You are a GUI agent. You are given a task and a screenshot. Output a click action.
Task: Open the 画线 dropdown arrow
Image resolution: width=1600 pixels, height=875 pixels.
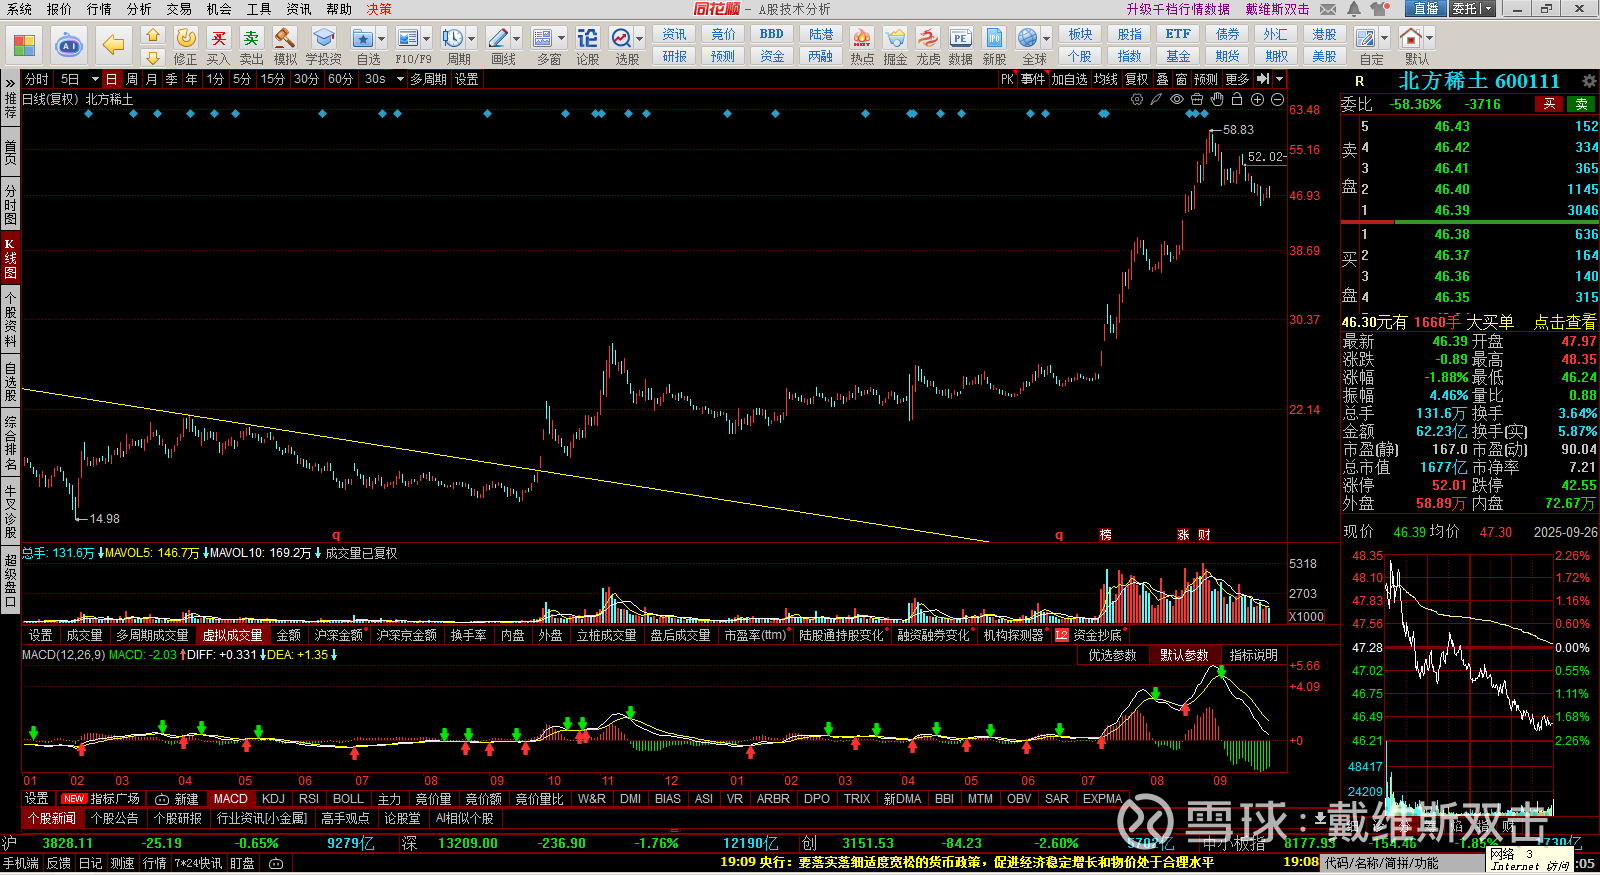pos(516,39)
